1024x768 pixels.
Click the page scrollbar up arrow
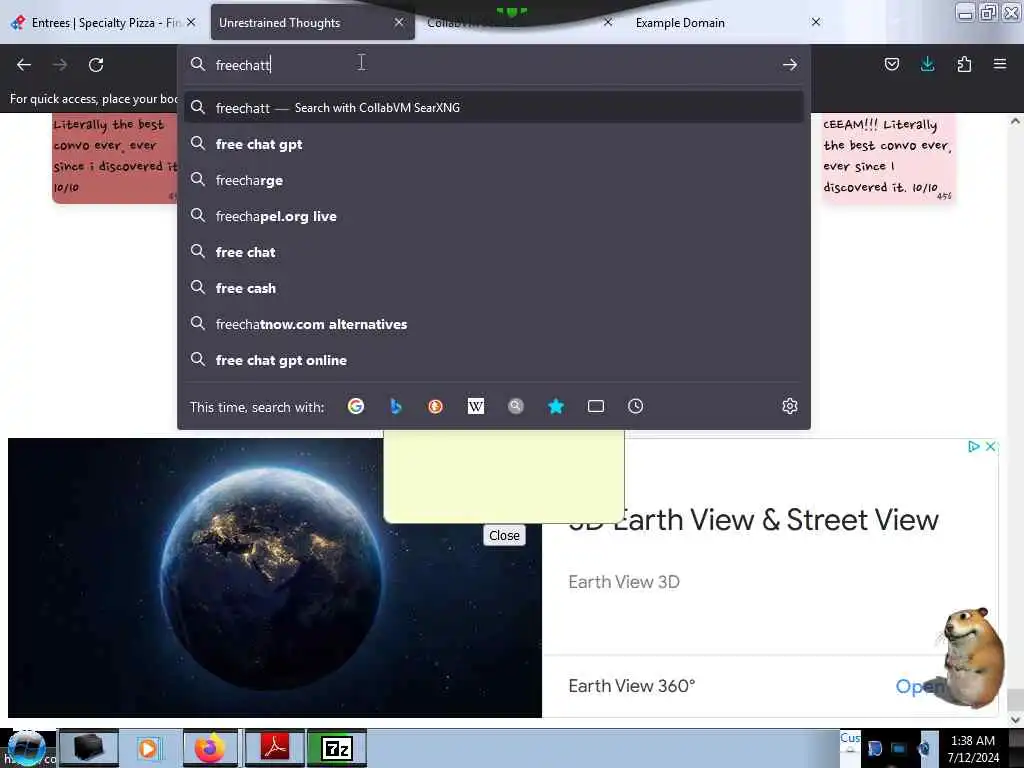[x=1015, y=121]
